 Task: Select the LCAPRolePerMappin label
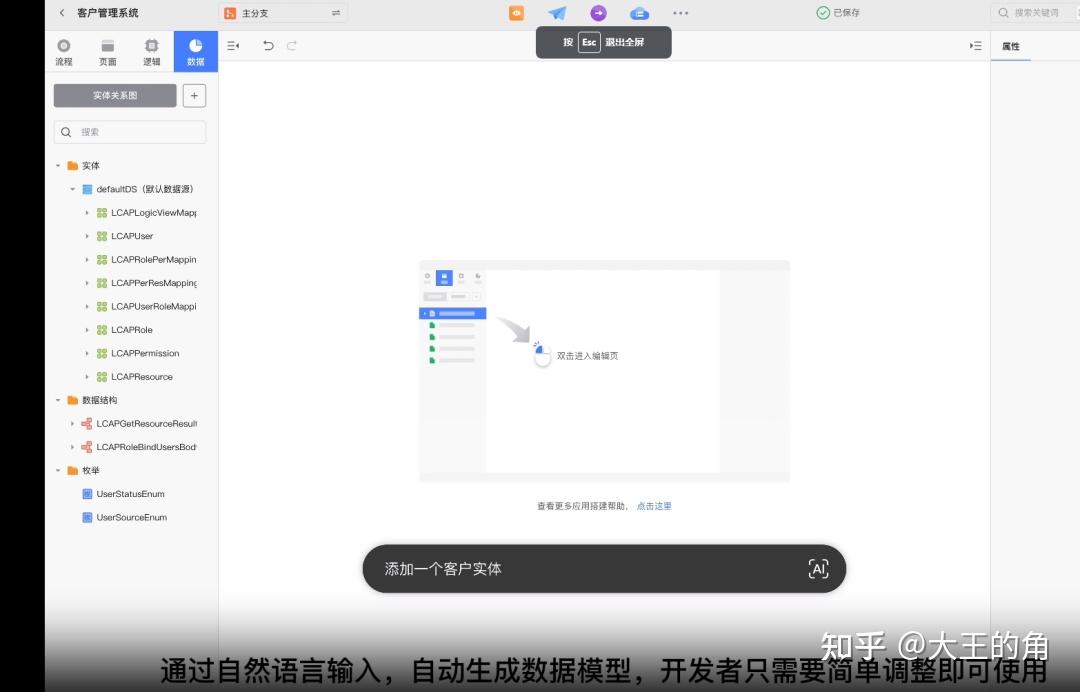click(x=154, y=260)
